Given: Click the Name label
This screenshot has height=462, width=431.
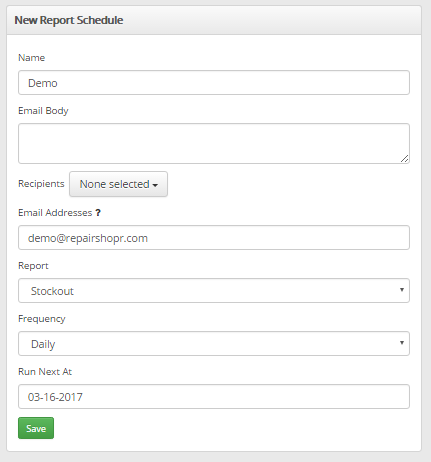Looking at the screenshot, I should (31, 58).
